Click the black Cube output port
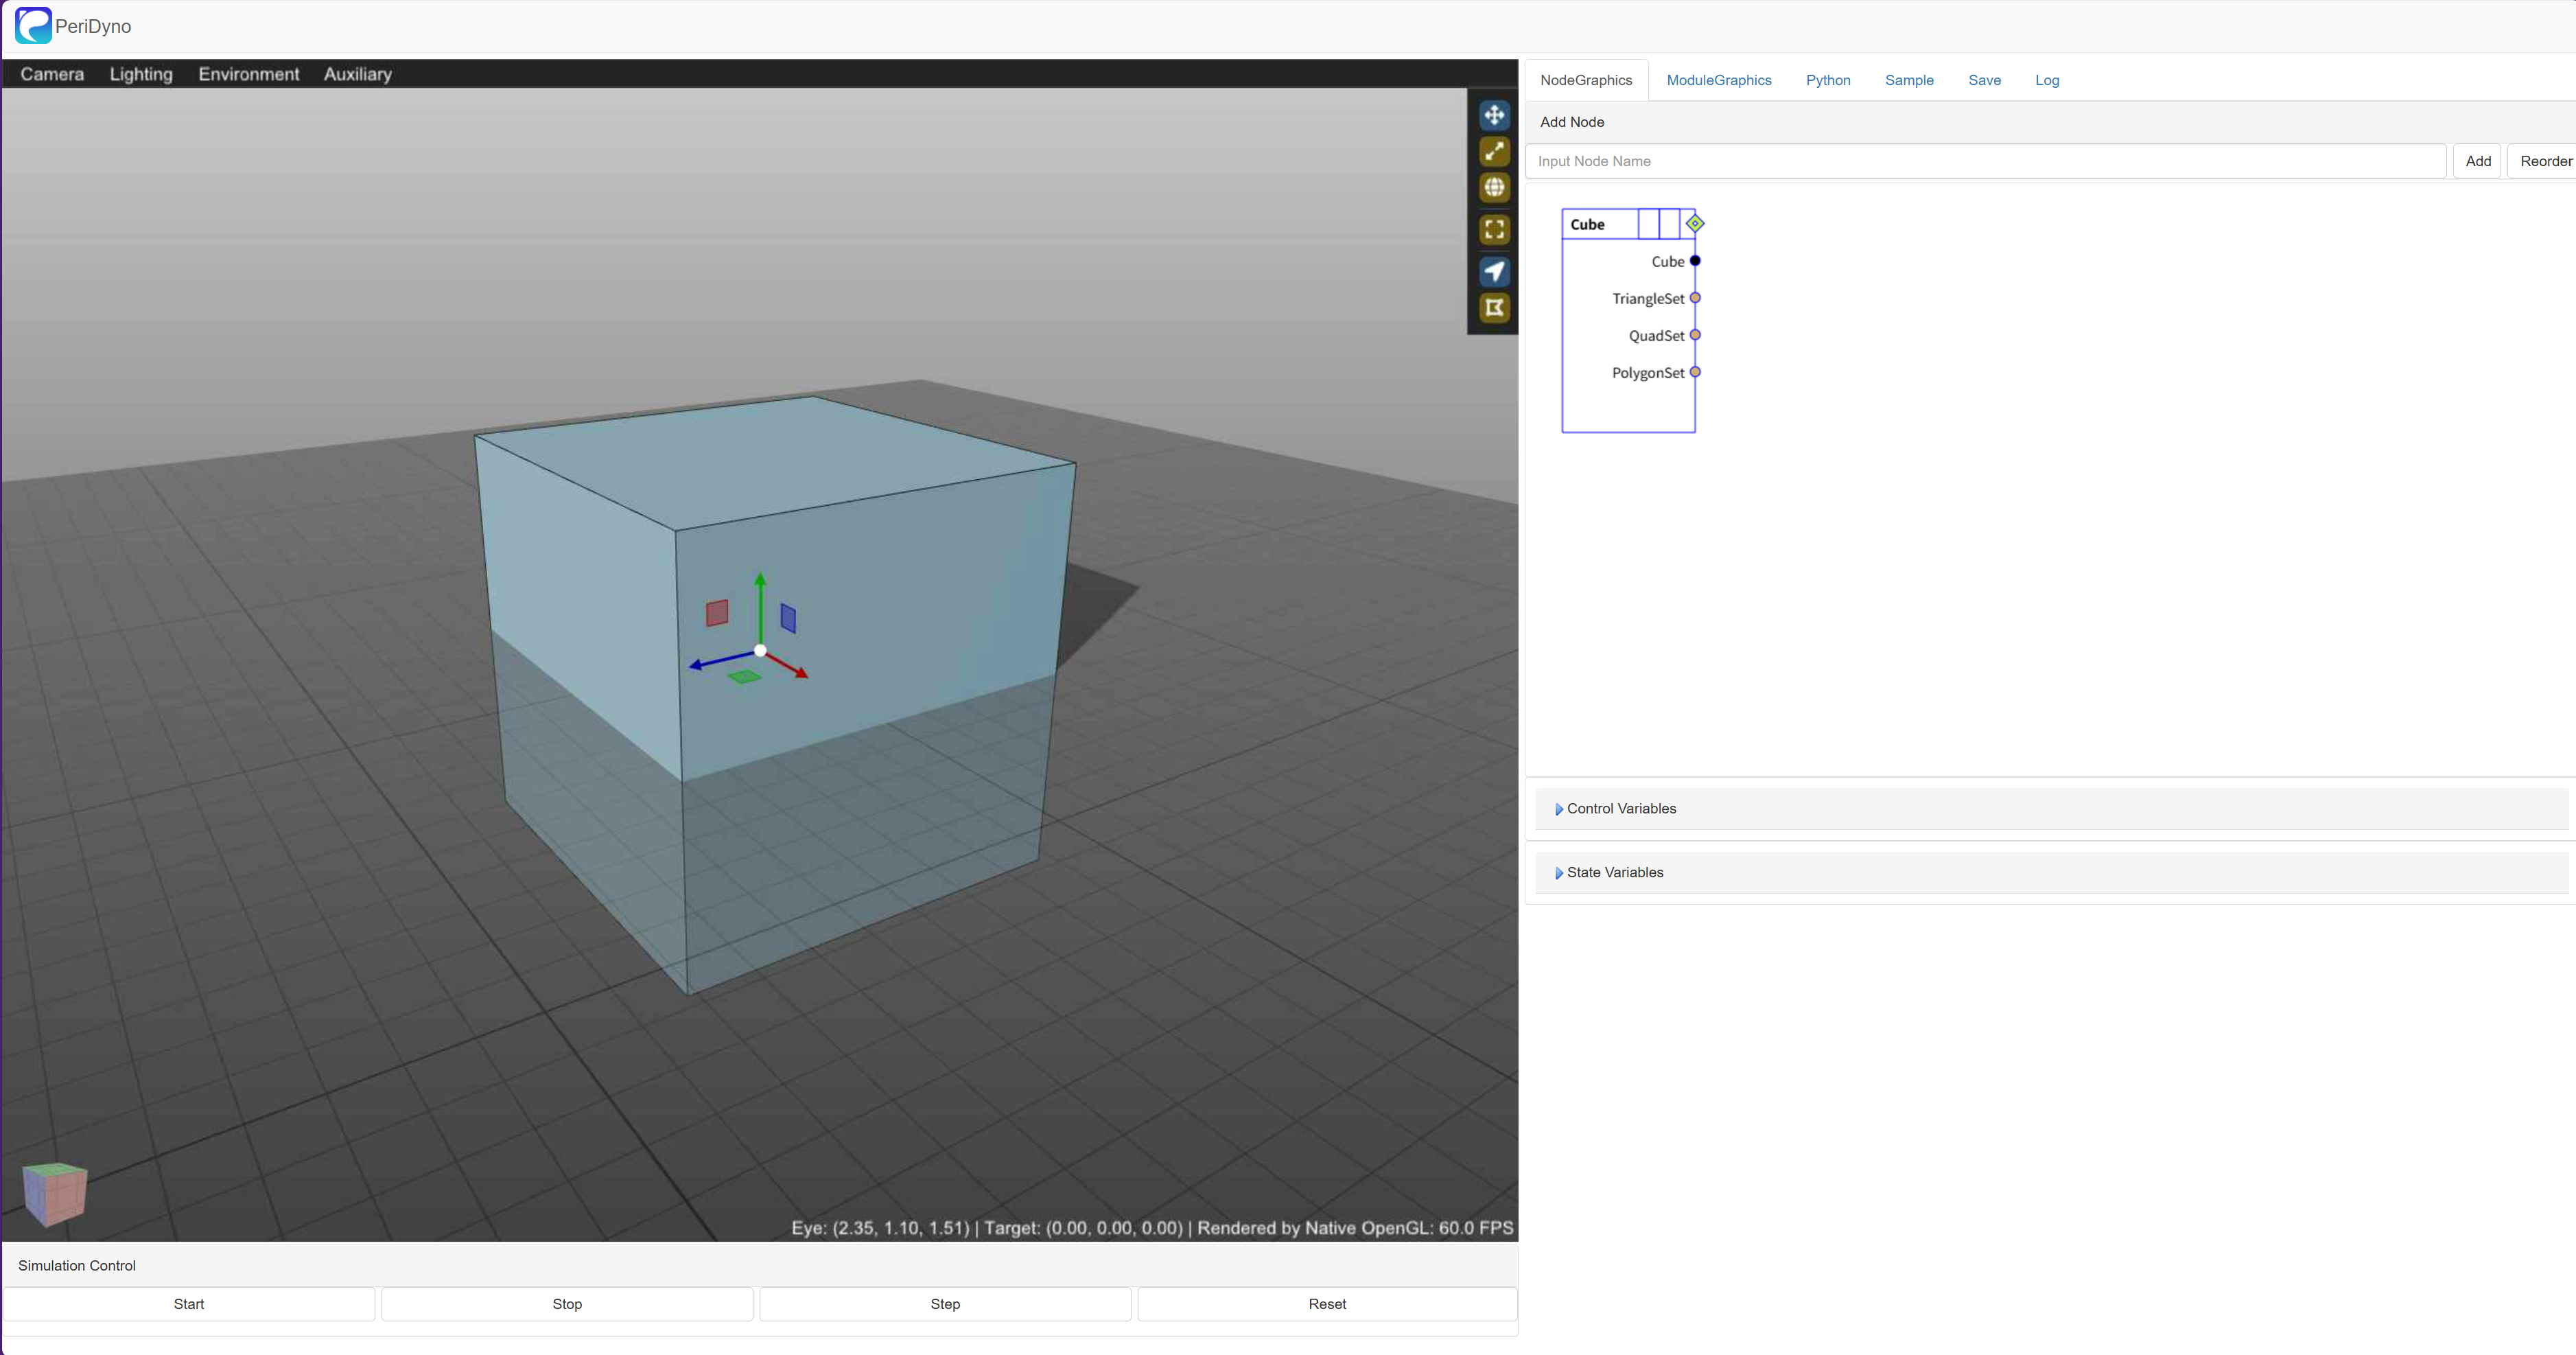The width and height of the screenshot is (2576, 1355). (1695, 261)
